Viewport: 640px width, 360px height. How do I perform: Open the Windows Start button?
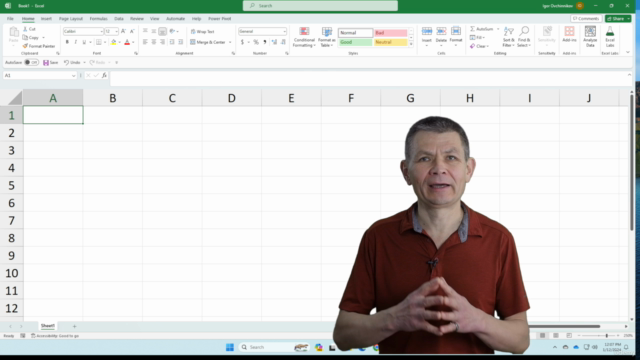[230, 347]
